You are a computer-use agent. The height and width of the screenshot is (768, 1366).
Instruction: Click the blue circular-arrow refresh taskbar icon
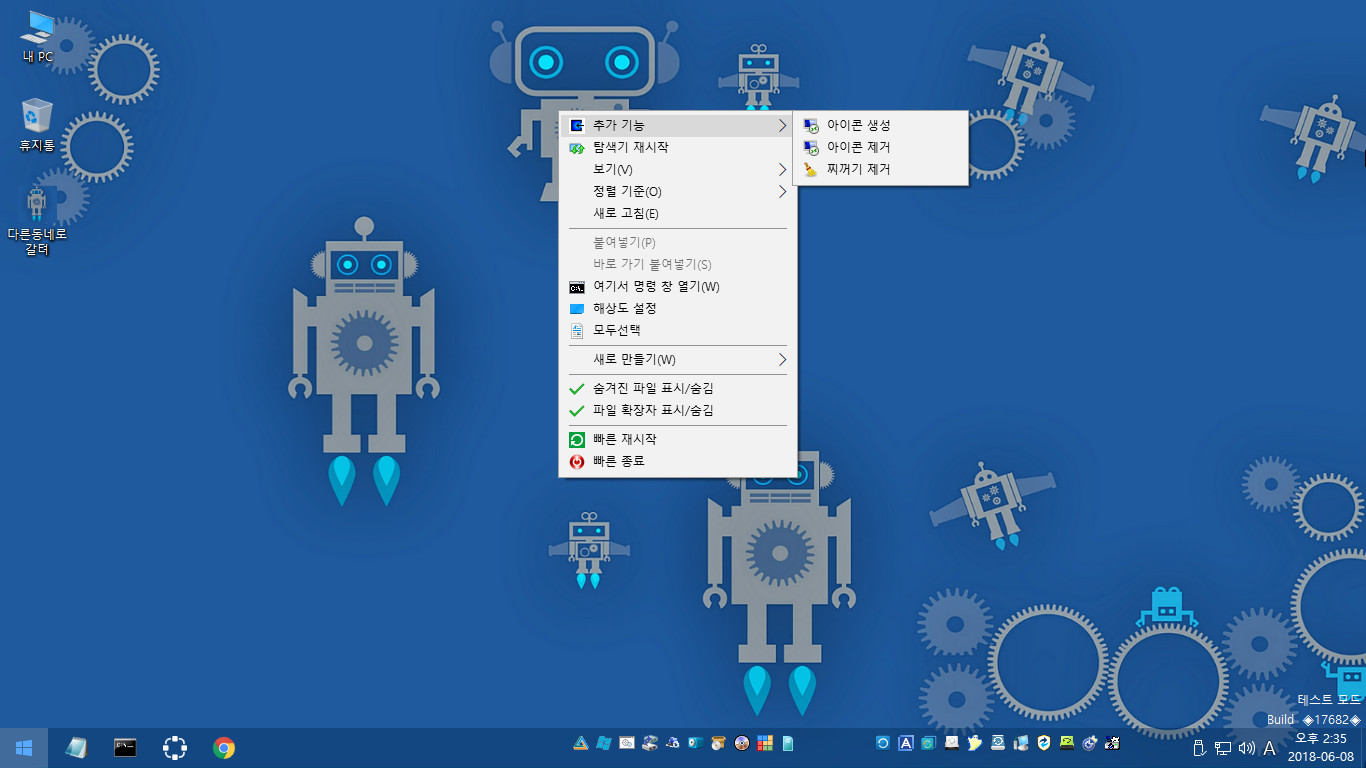(883, 743)
